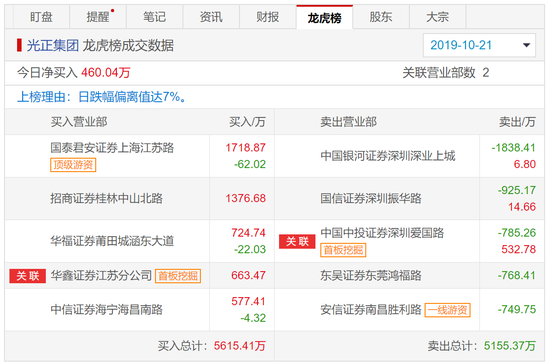This screenshot has width=550, height=363.
Task: Click the 上榜理由 日跌幅偏离值达7% text
Action: coord(102,97)
